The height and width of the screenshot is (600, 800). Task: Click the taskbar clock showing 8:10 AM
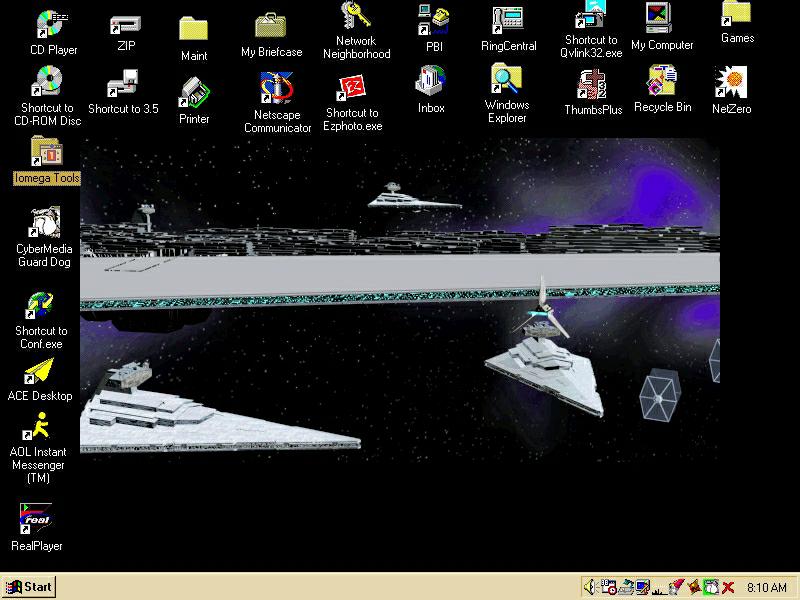[767, 587]
